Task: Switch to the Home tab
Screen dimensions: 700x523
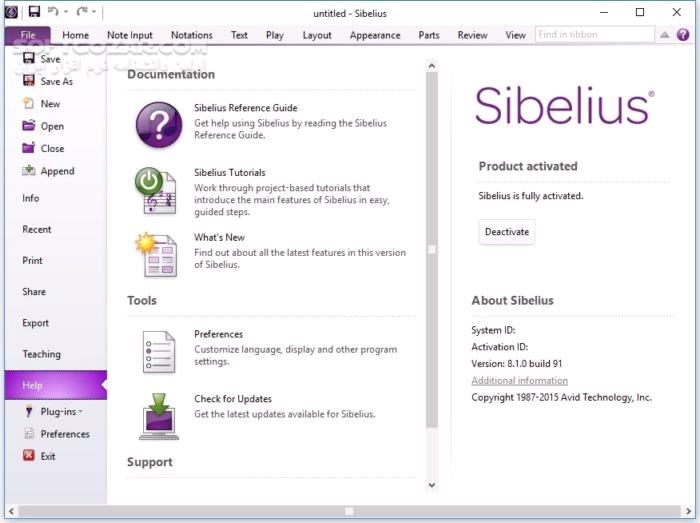Action: point(75,35)
